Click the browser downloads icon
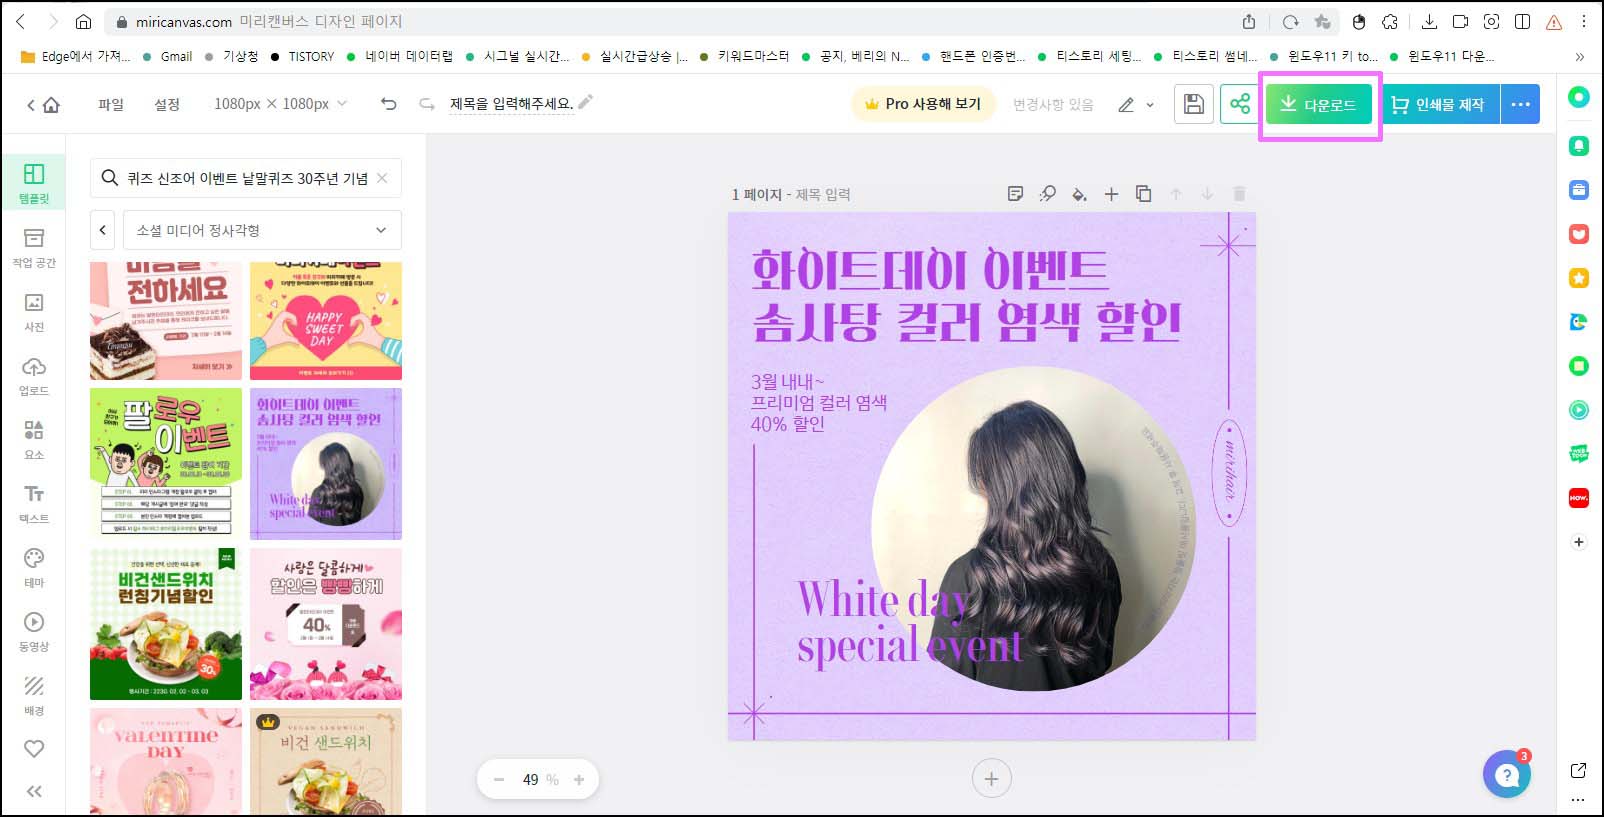The height and width of the screenshot is (817, 1604). pos(1429,21)
